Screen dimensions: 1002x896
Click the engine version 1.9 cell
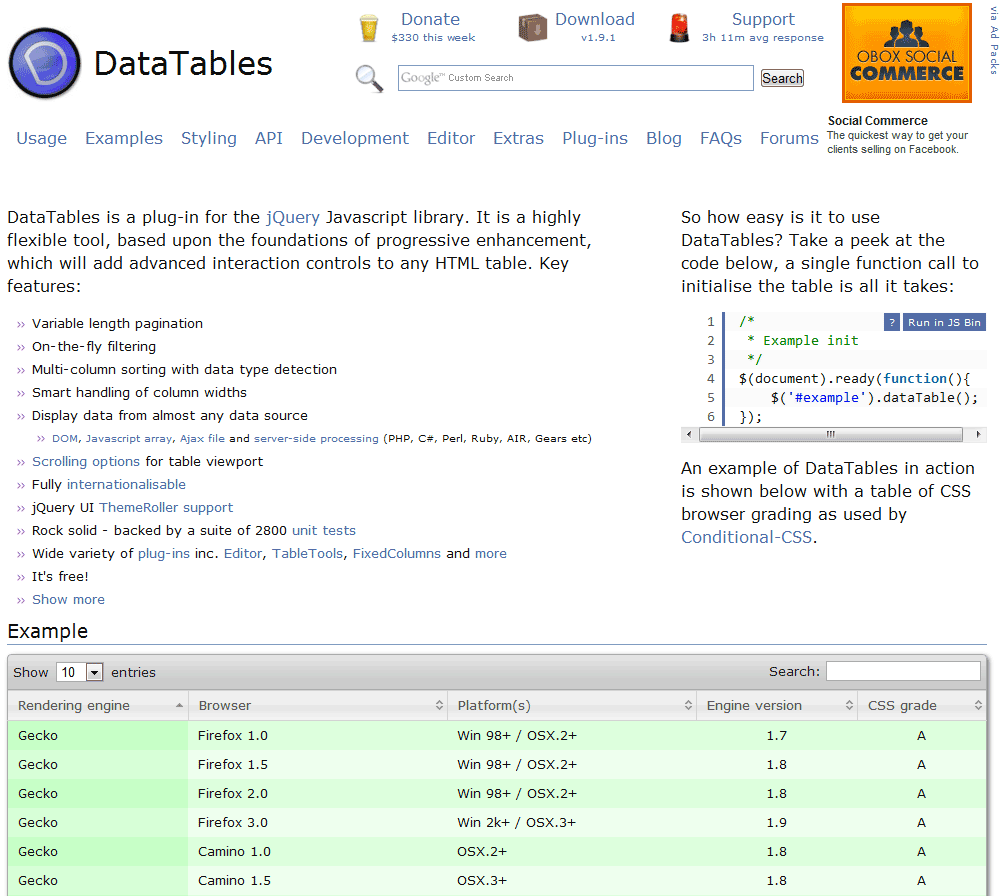click(x=776, y=823)
